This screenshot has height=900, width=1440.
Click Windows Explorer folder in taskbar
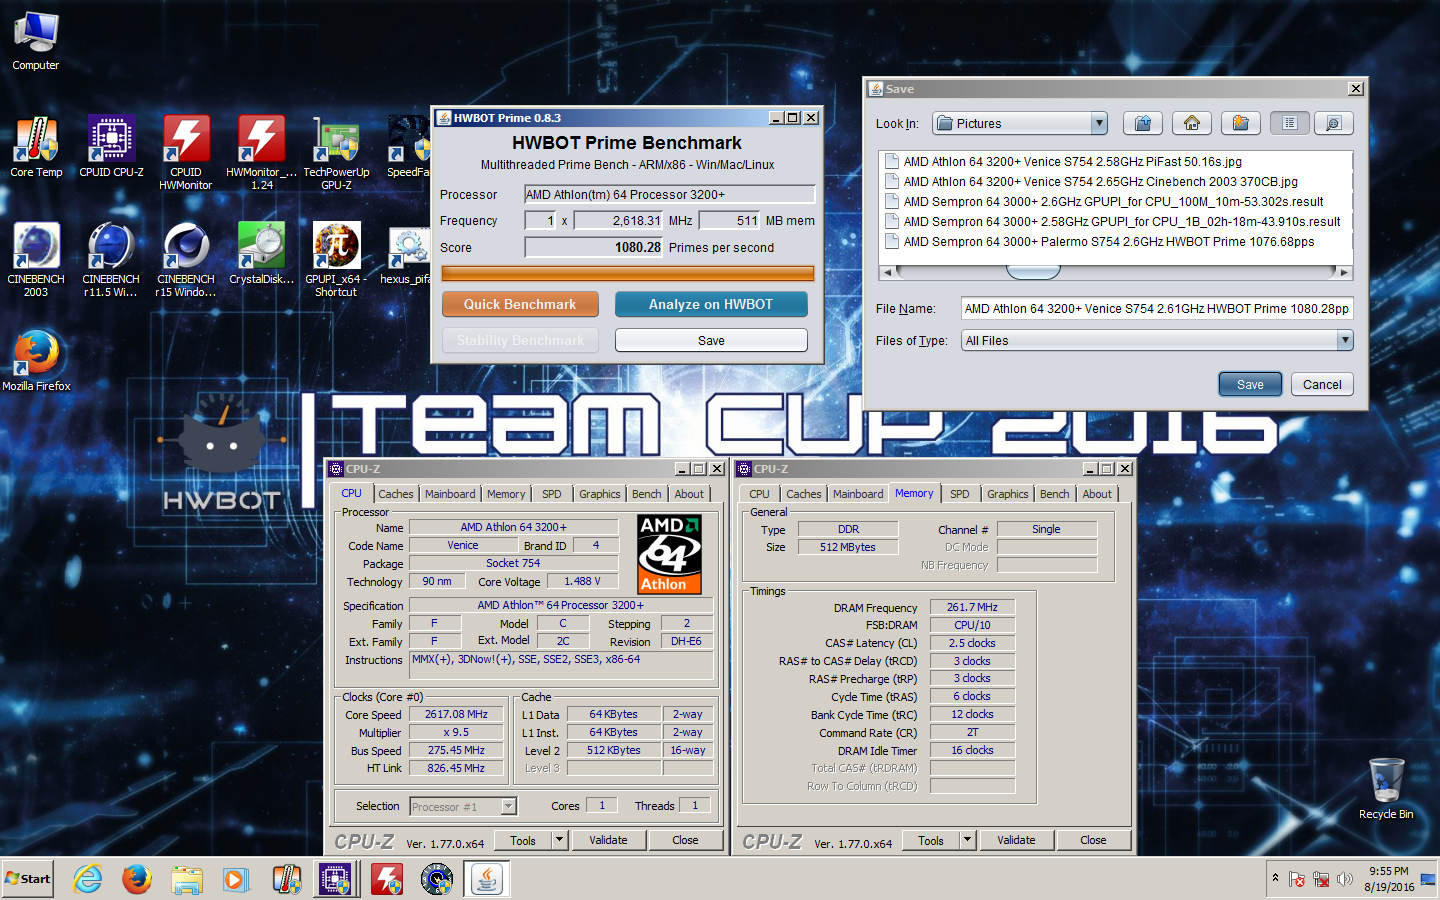[x=186, y=879]
